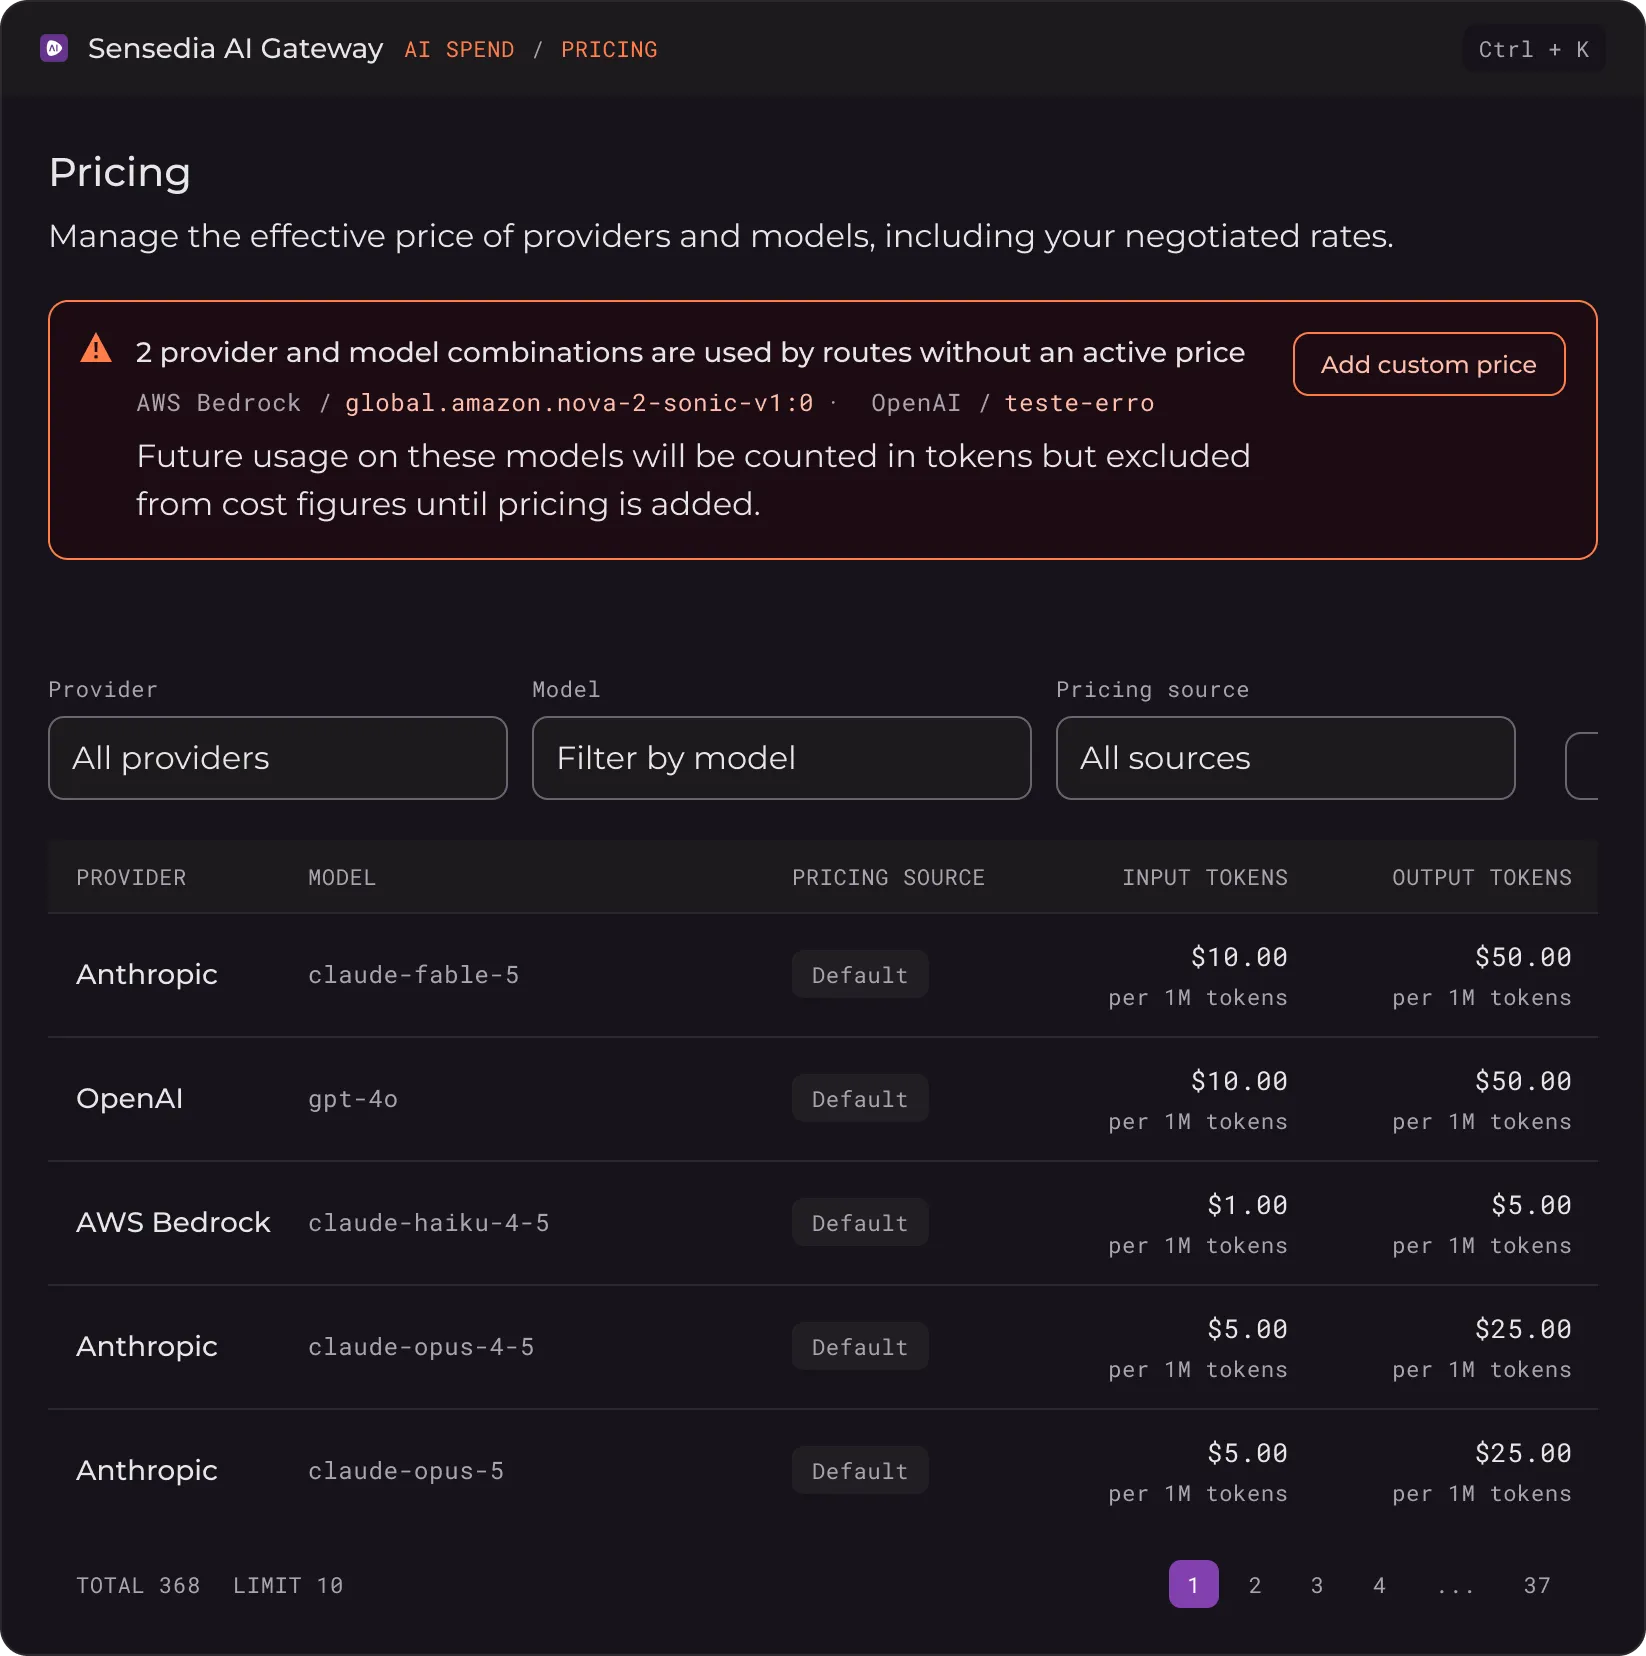Jump to page 3 in pagination
This screenshot has width=1646, height=1656.
click(1317, 1584)
